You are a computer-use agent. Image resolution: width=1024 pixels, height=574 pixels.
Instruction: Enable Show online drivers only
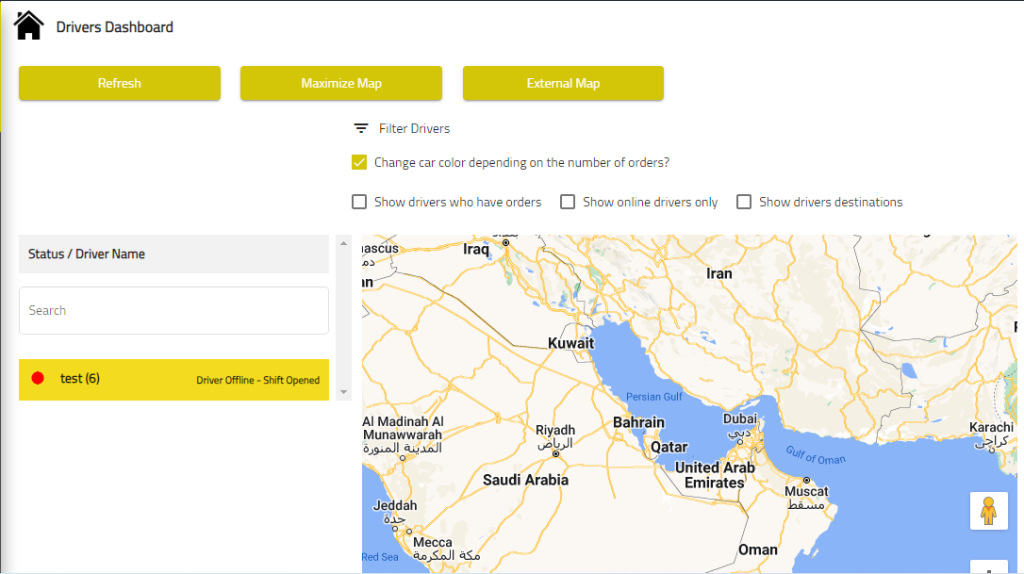(568, 202)
